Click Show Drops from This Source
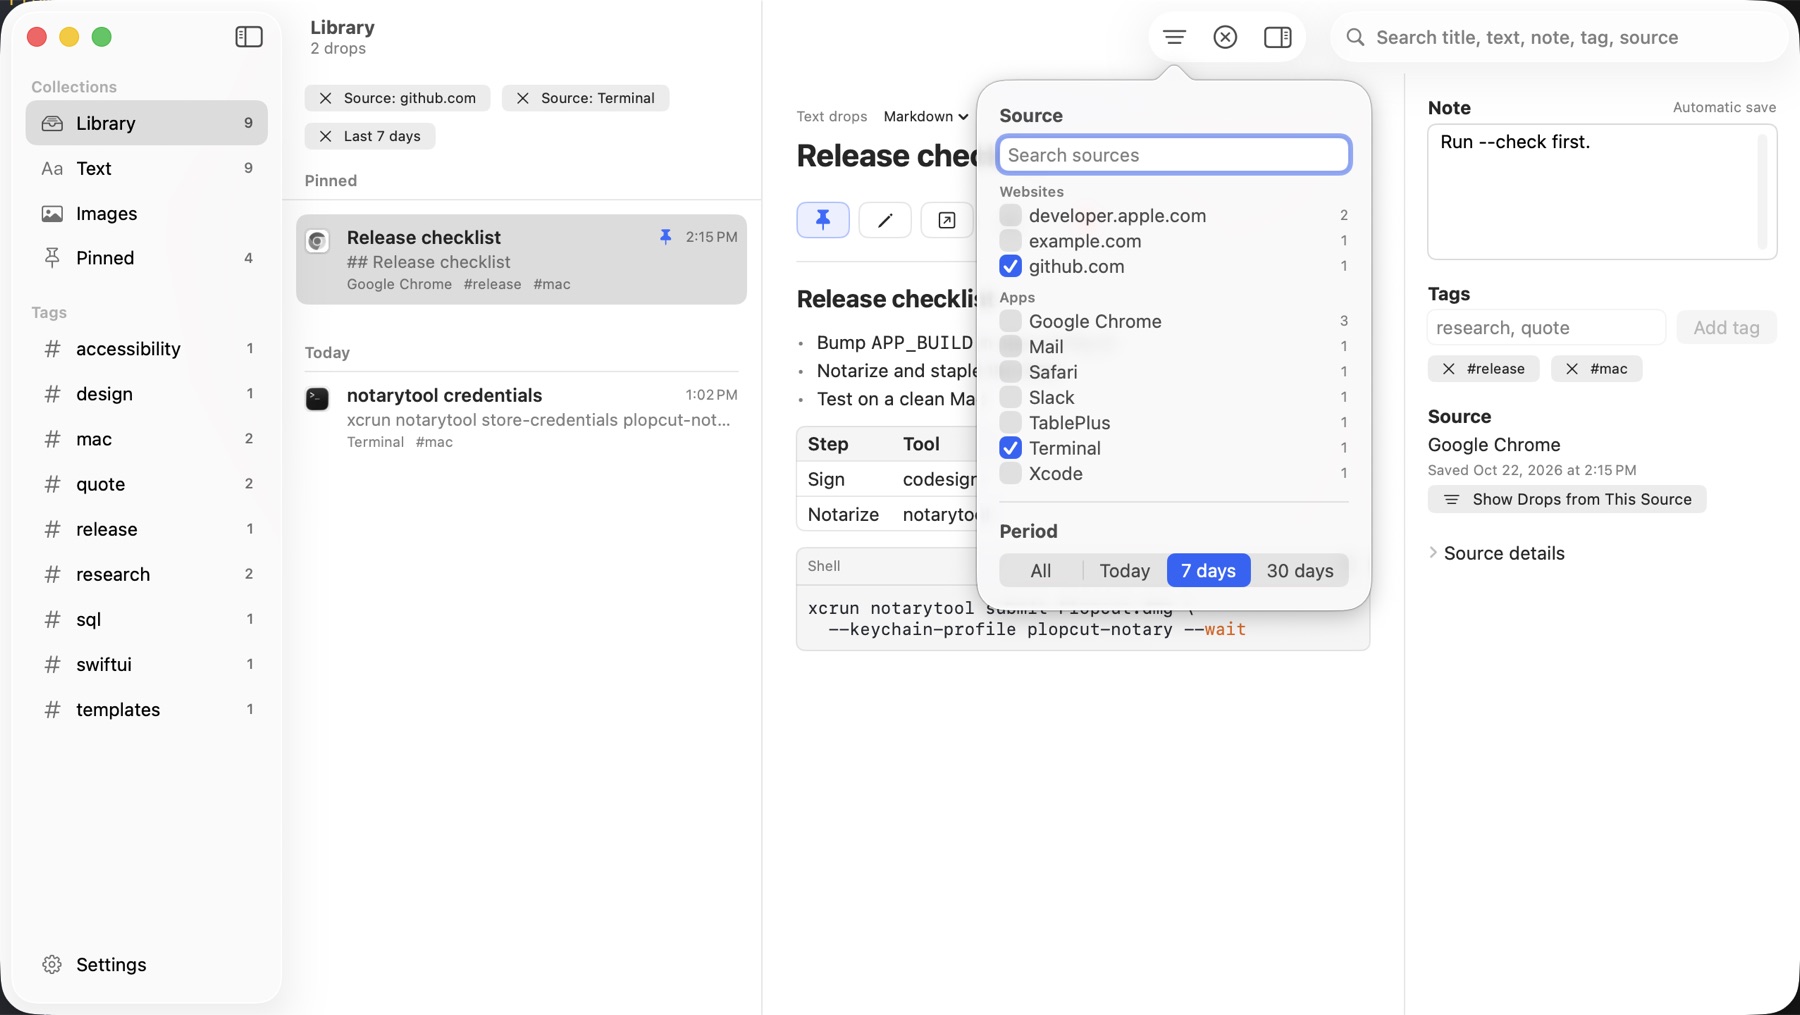 (1567, 499)
